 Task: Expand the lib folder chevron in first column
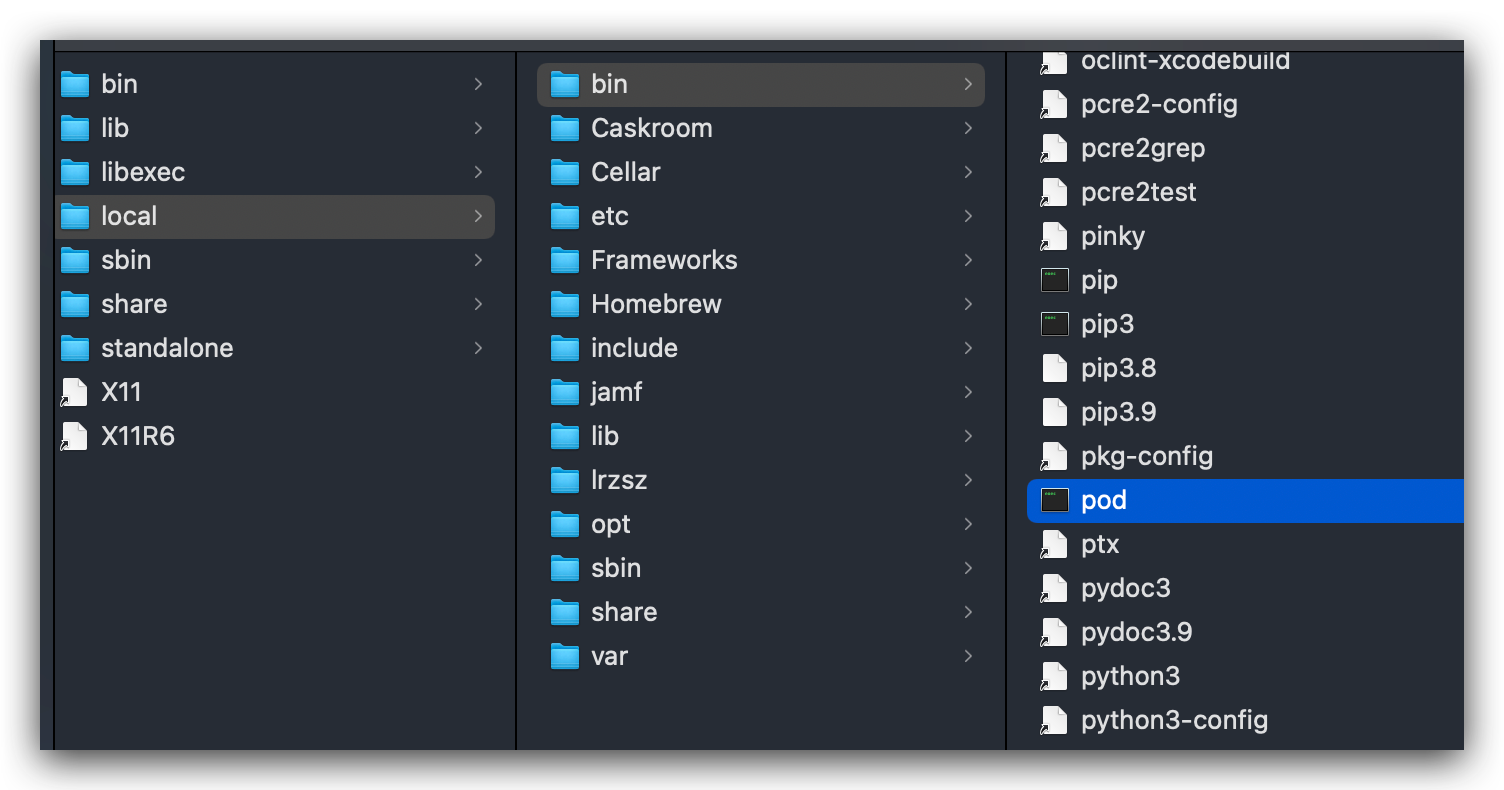479,128
